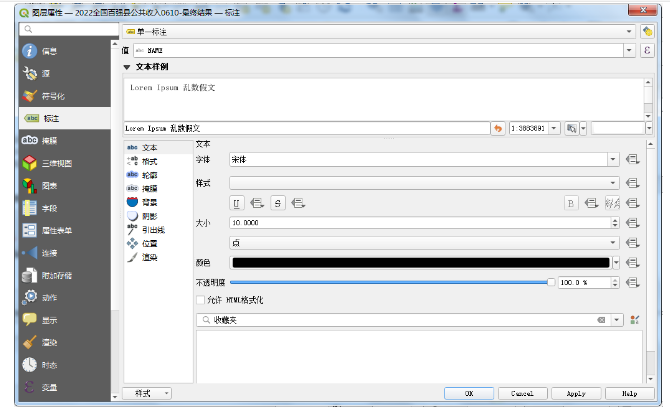Open the 渲染 (Rendering) page in left sidebar
Image resolution: width=670 pixels, height=413 pixels.
pyautogui.click(x=65, y=343)
